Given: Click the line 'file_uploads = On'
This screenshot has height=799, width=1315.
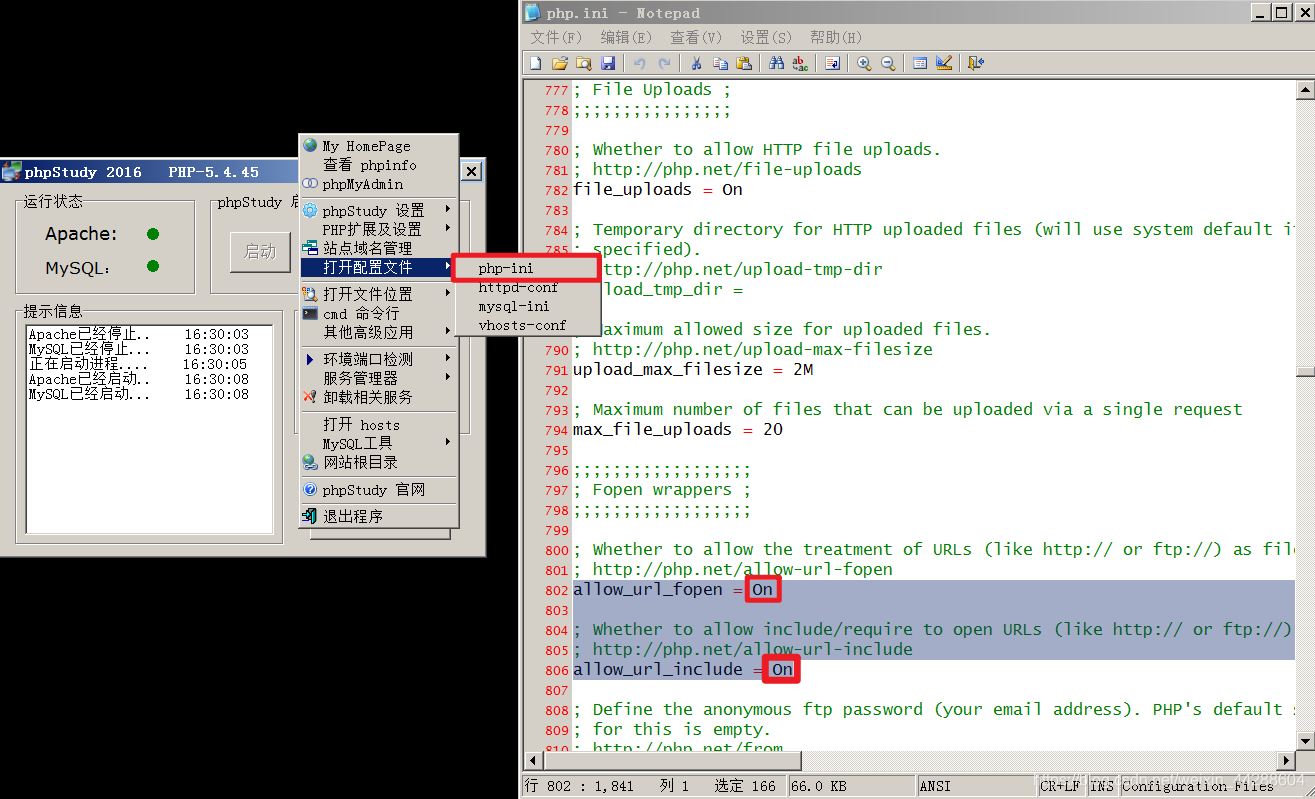Looking at the screenshot, I should click(657, 190).
